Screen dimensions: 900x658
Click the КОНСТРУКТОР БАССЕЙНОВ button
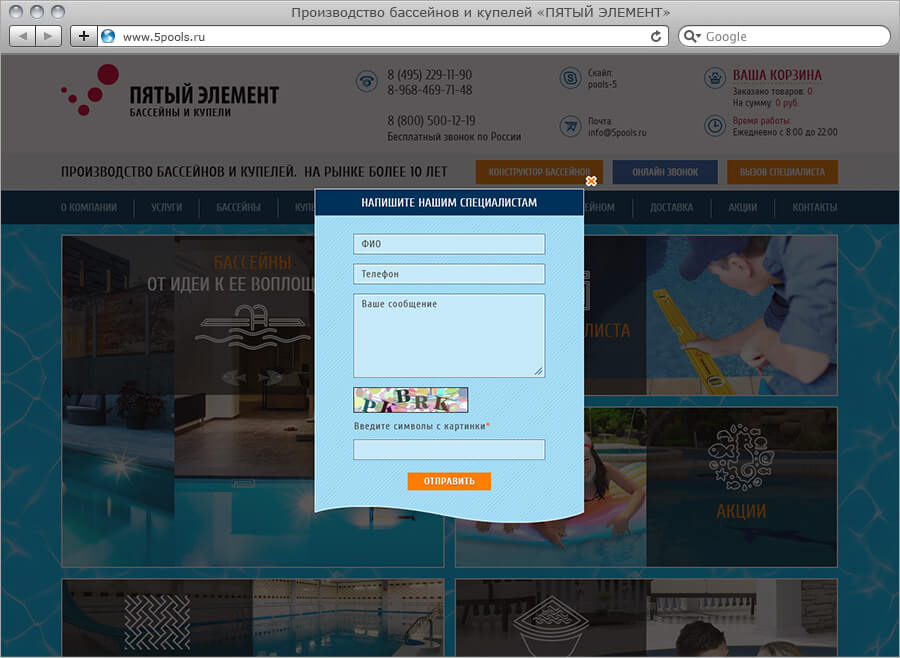pos(539,172)
